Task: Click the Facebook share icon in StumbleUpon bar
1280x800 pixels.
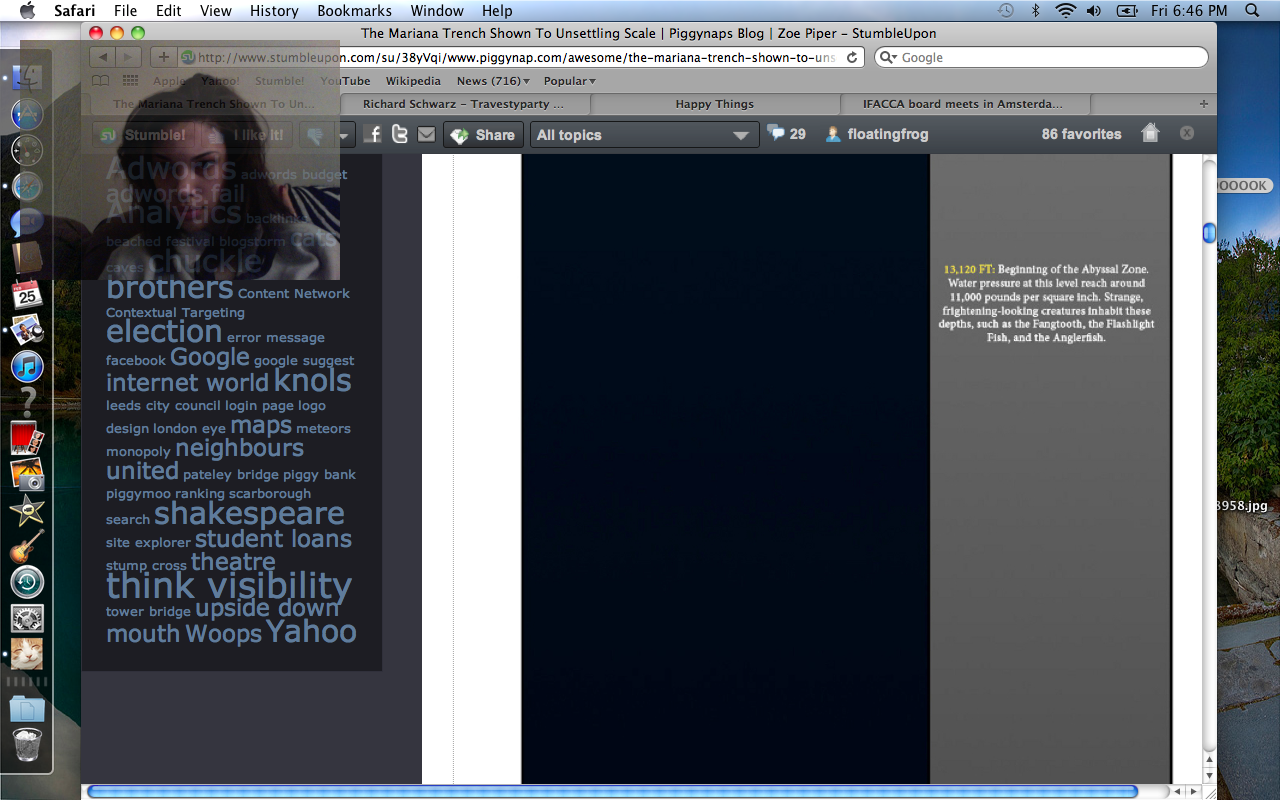Action: pos(373,134)
